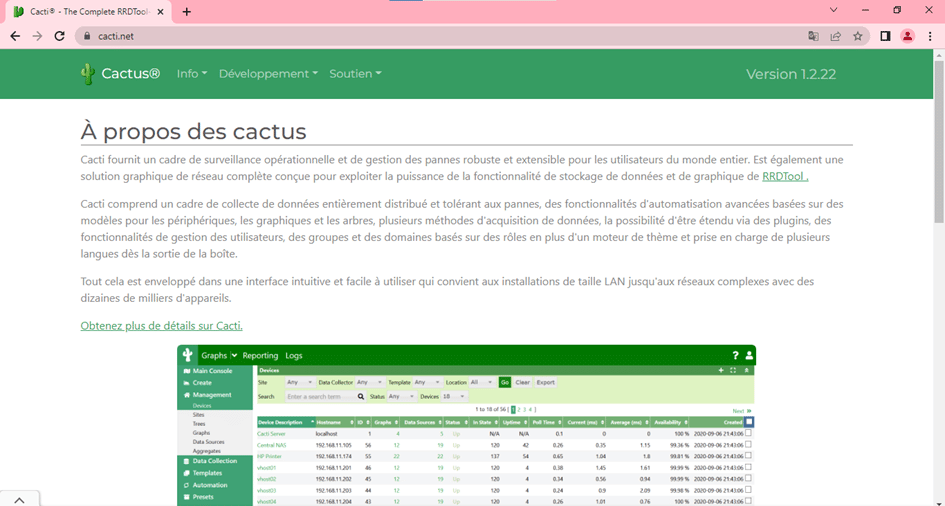
Task: Open the Status filter dropdown in the screenshot
Action: point(401,396)
